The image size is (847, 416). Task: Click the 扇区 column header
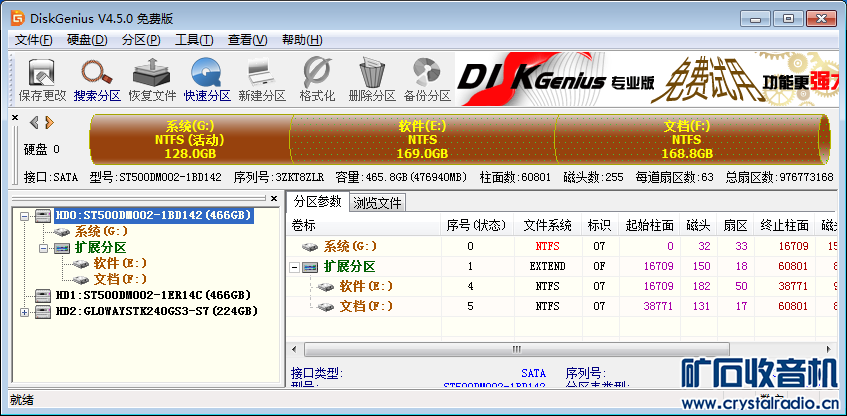point(735,225)
